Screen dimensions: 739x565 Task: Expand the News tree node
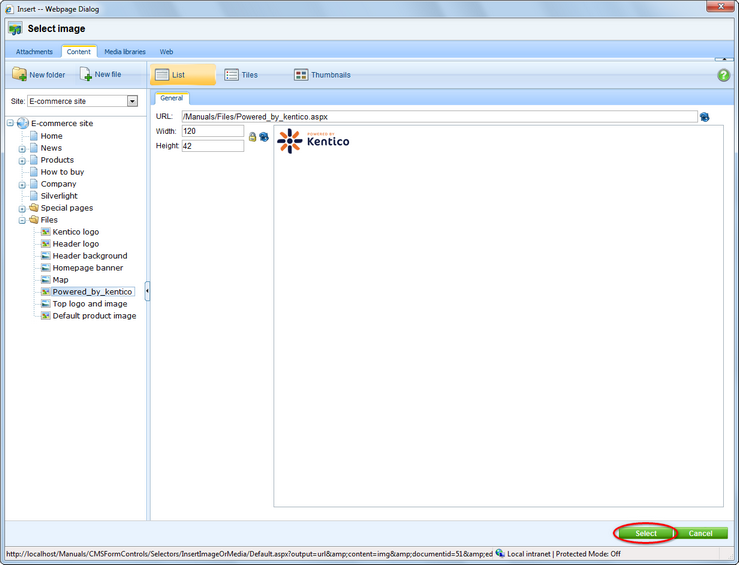[x=22, y=149]
